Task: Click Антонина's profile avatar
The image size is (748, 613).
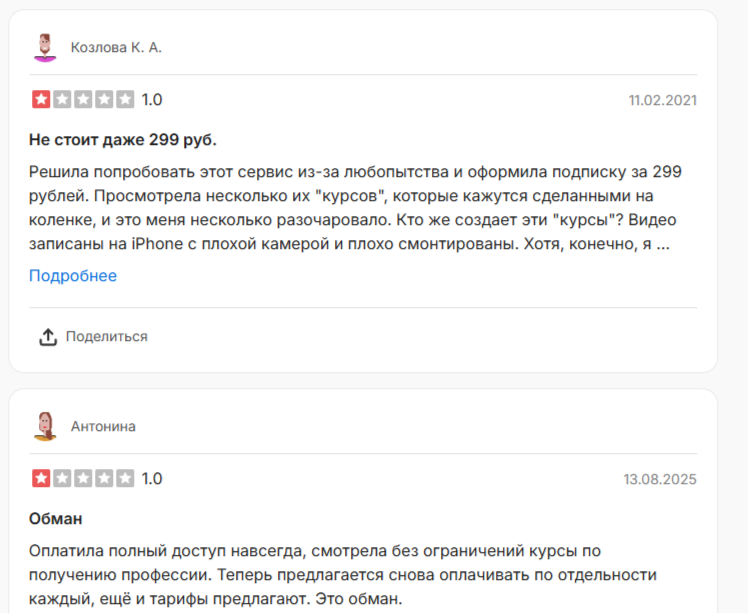Action: click(x=44, y=426)
